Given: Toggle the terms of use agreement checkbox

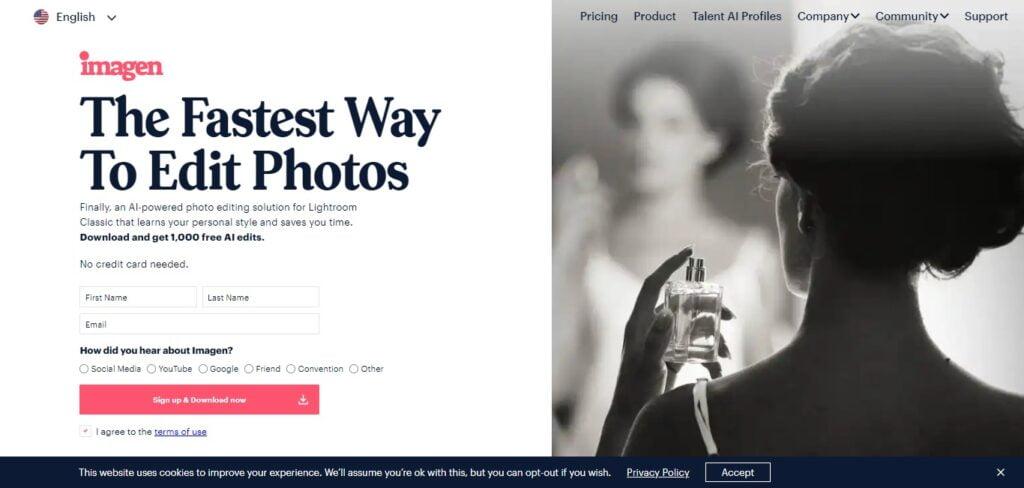Looking at the screenshot, I should pyautogui.click(x=86, y=431).
